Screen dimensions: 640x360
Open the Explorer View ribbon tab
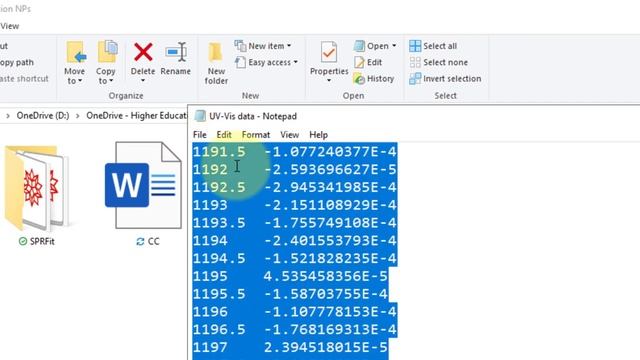pos(9,26)
